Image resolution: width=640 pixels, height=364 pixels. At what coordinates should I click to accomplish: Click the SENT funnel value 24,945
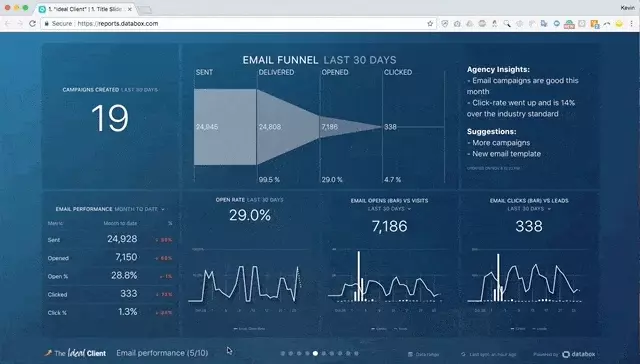(207, 127)
